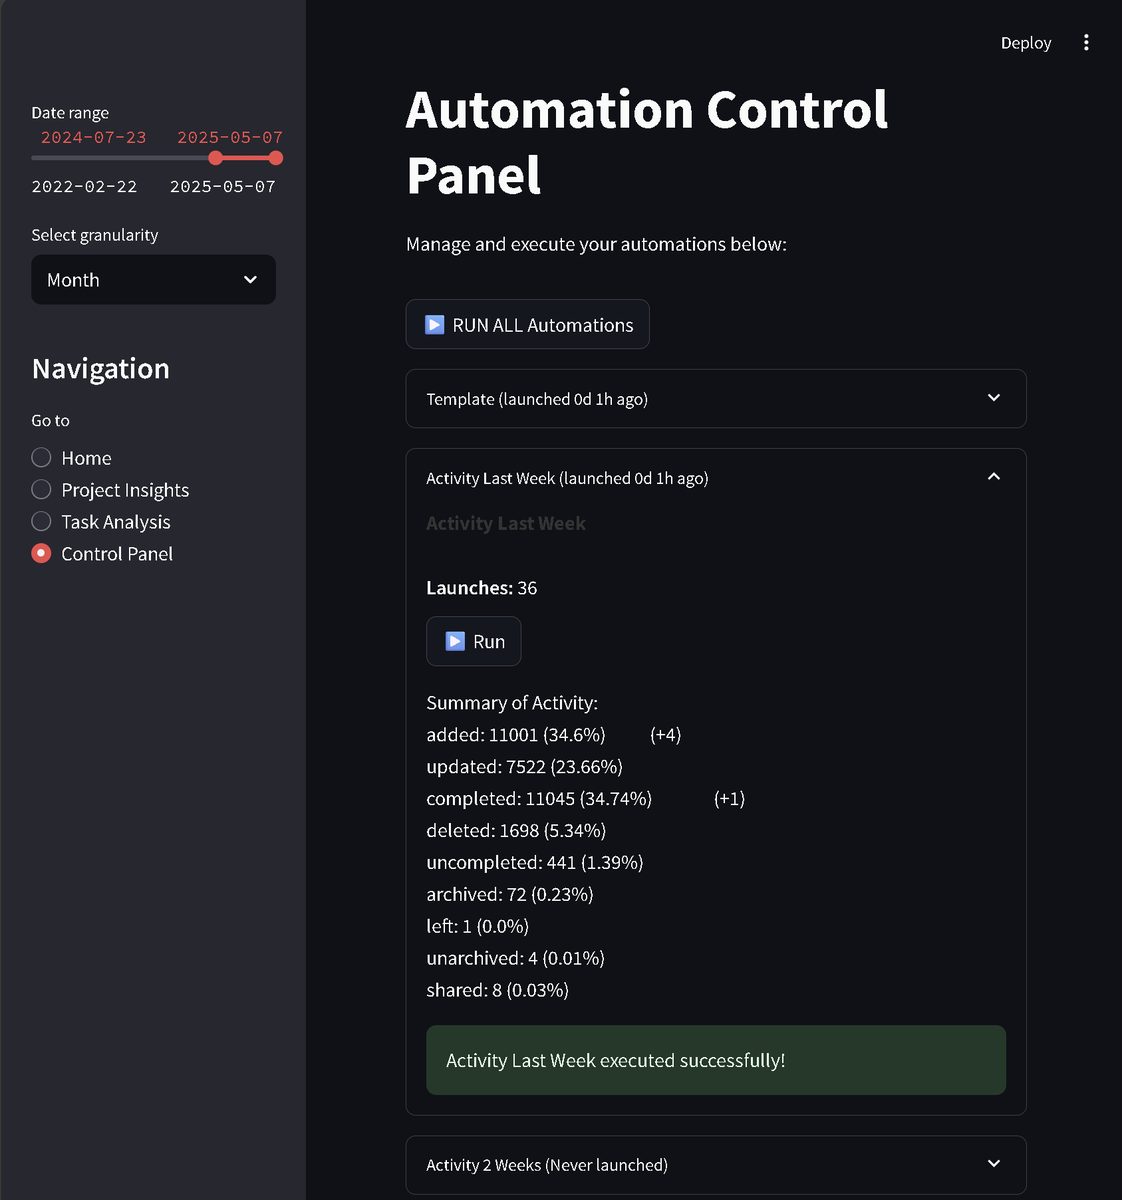Screen dimensions: 1122x1200
Task: Click the 'updated: 7522 (23.66%)' line
Action: 524,767
